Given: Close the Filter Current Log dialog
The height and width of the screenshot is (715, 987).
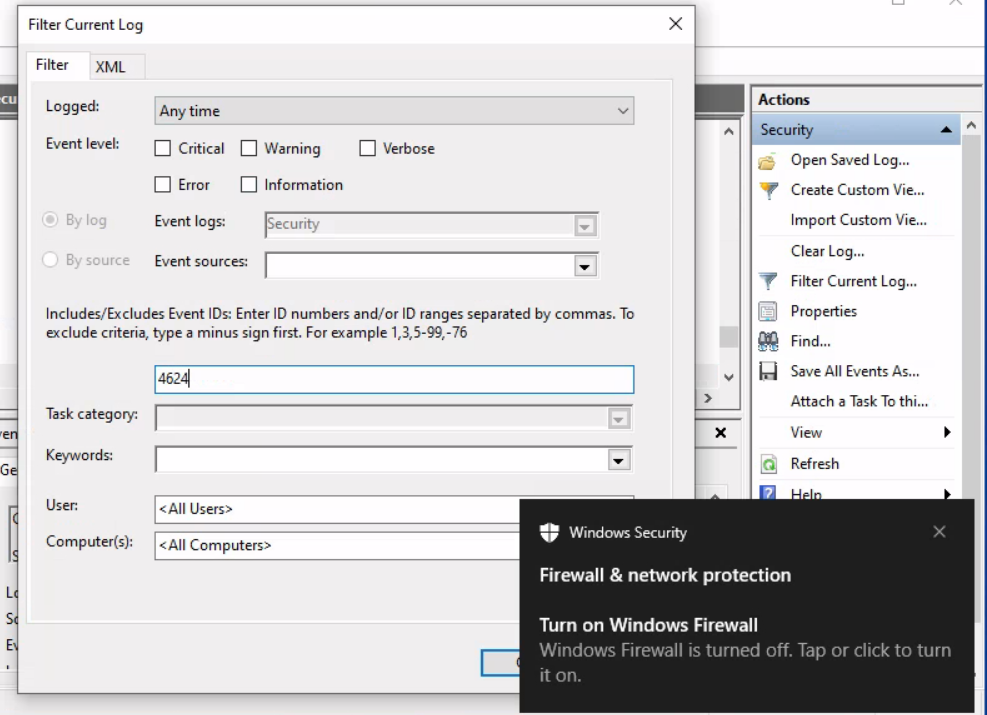Looking at the screenshot, I should pos(675,24).
